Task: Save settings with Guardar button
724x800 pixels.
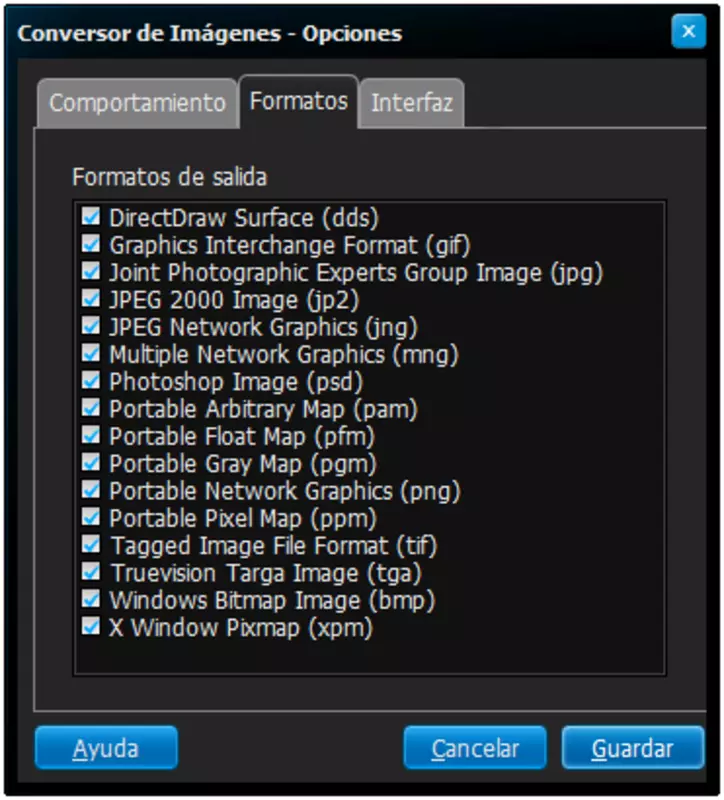Action: coord(633,748)
